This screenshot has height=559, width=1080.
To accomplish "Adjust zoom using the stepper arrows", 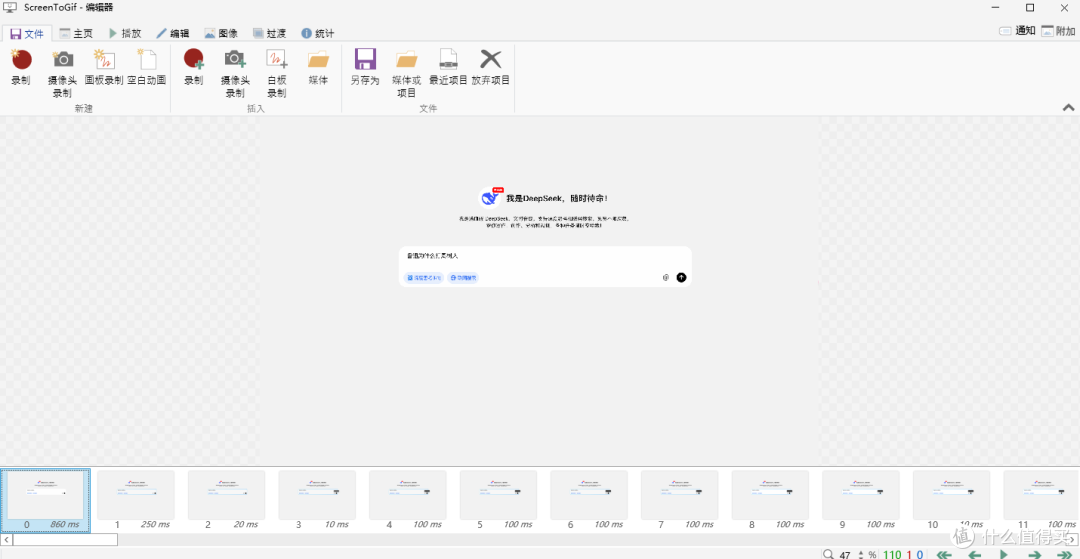I will coord(861,554).
